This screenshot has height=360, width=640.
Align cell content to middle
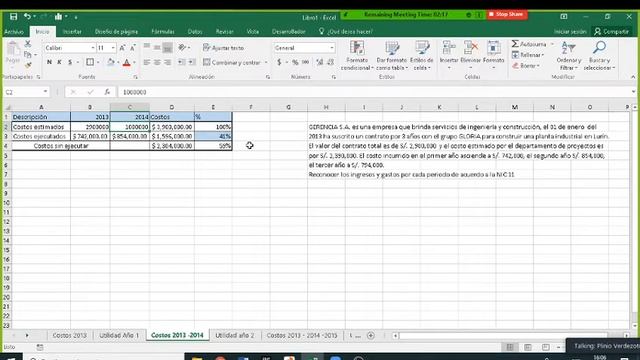coord(157,47)
